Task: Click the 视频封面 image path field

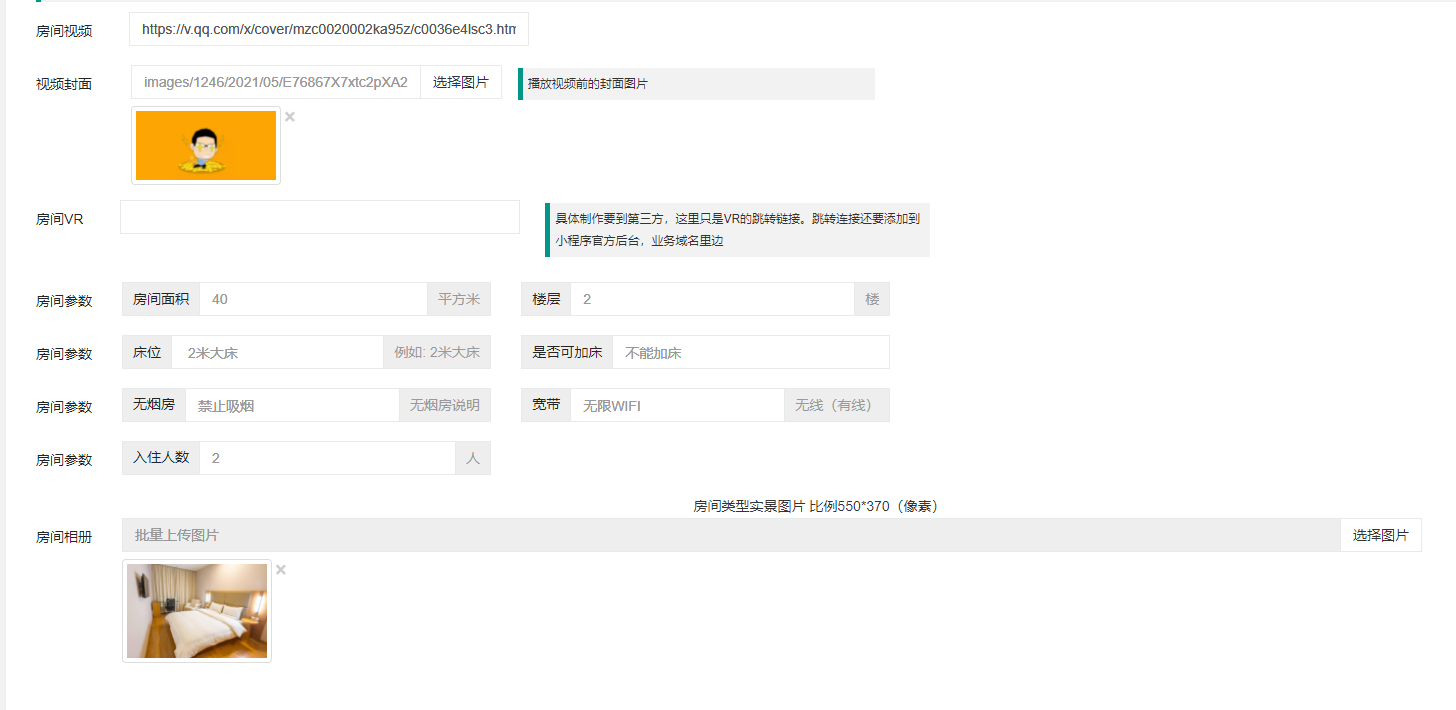Action: (x=276, y=83)
